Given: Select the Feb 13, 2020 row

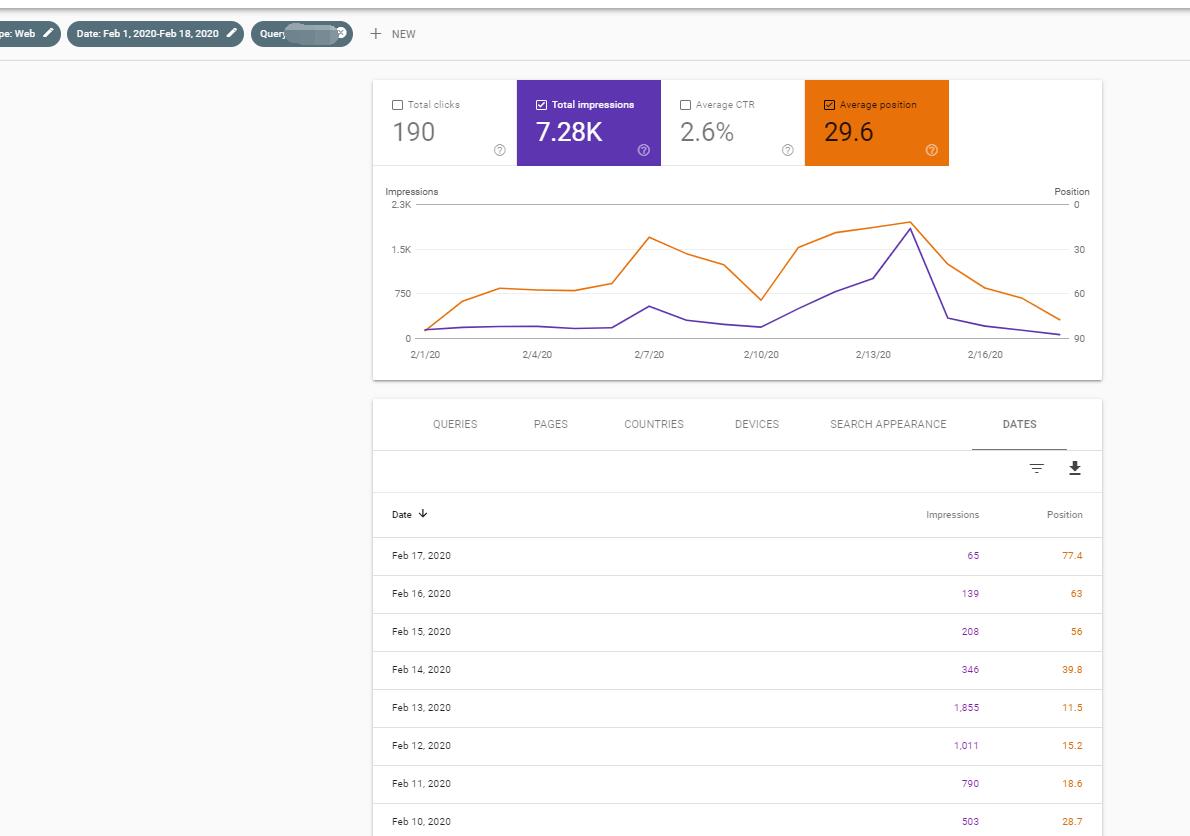Looking at the screenshot, I should [737, 708].
